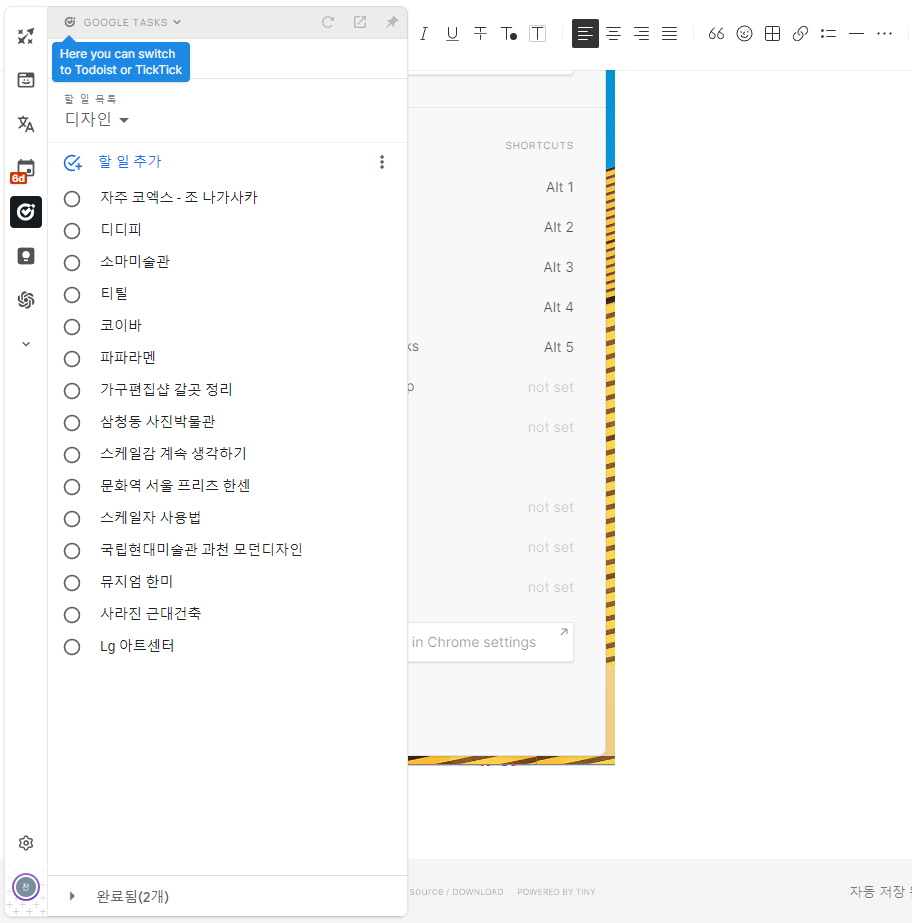Open the Google Keep notes sidebar icon
This screenshot has height=923, width=912.
pos(25,256)
